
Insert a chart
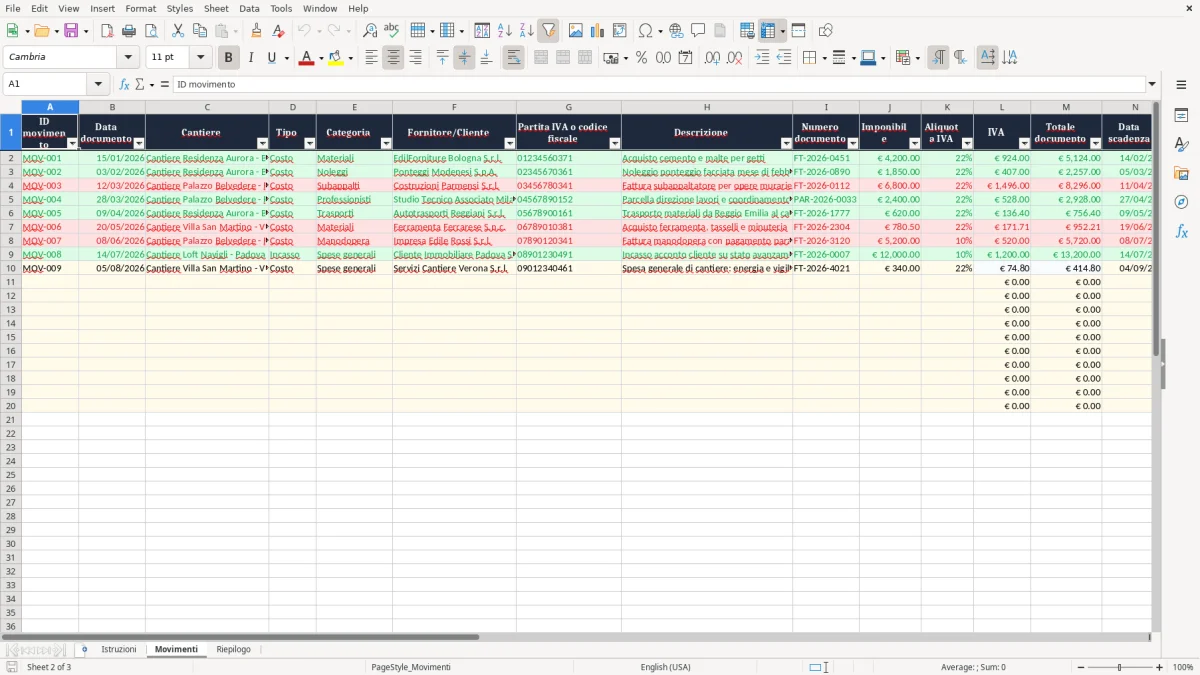(598, 31)
